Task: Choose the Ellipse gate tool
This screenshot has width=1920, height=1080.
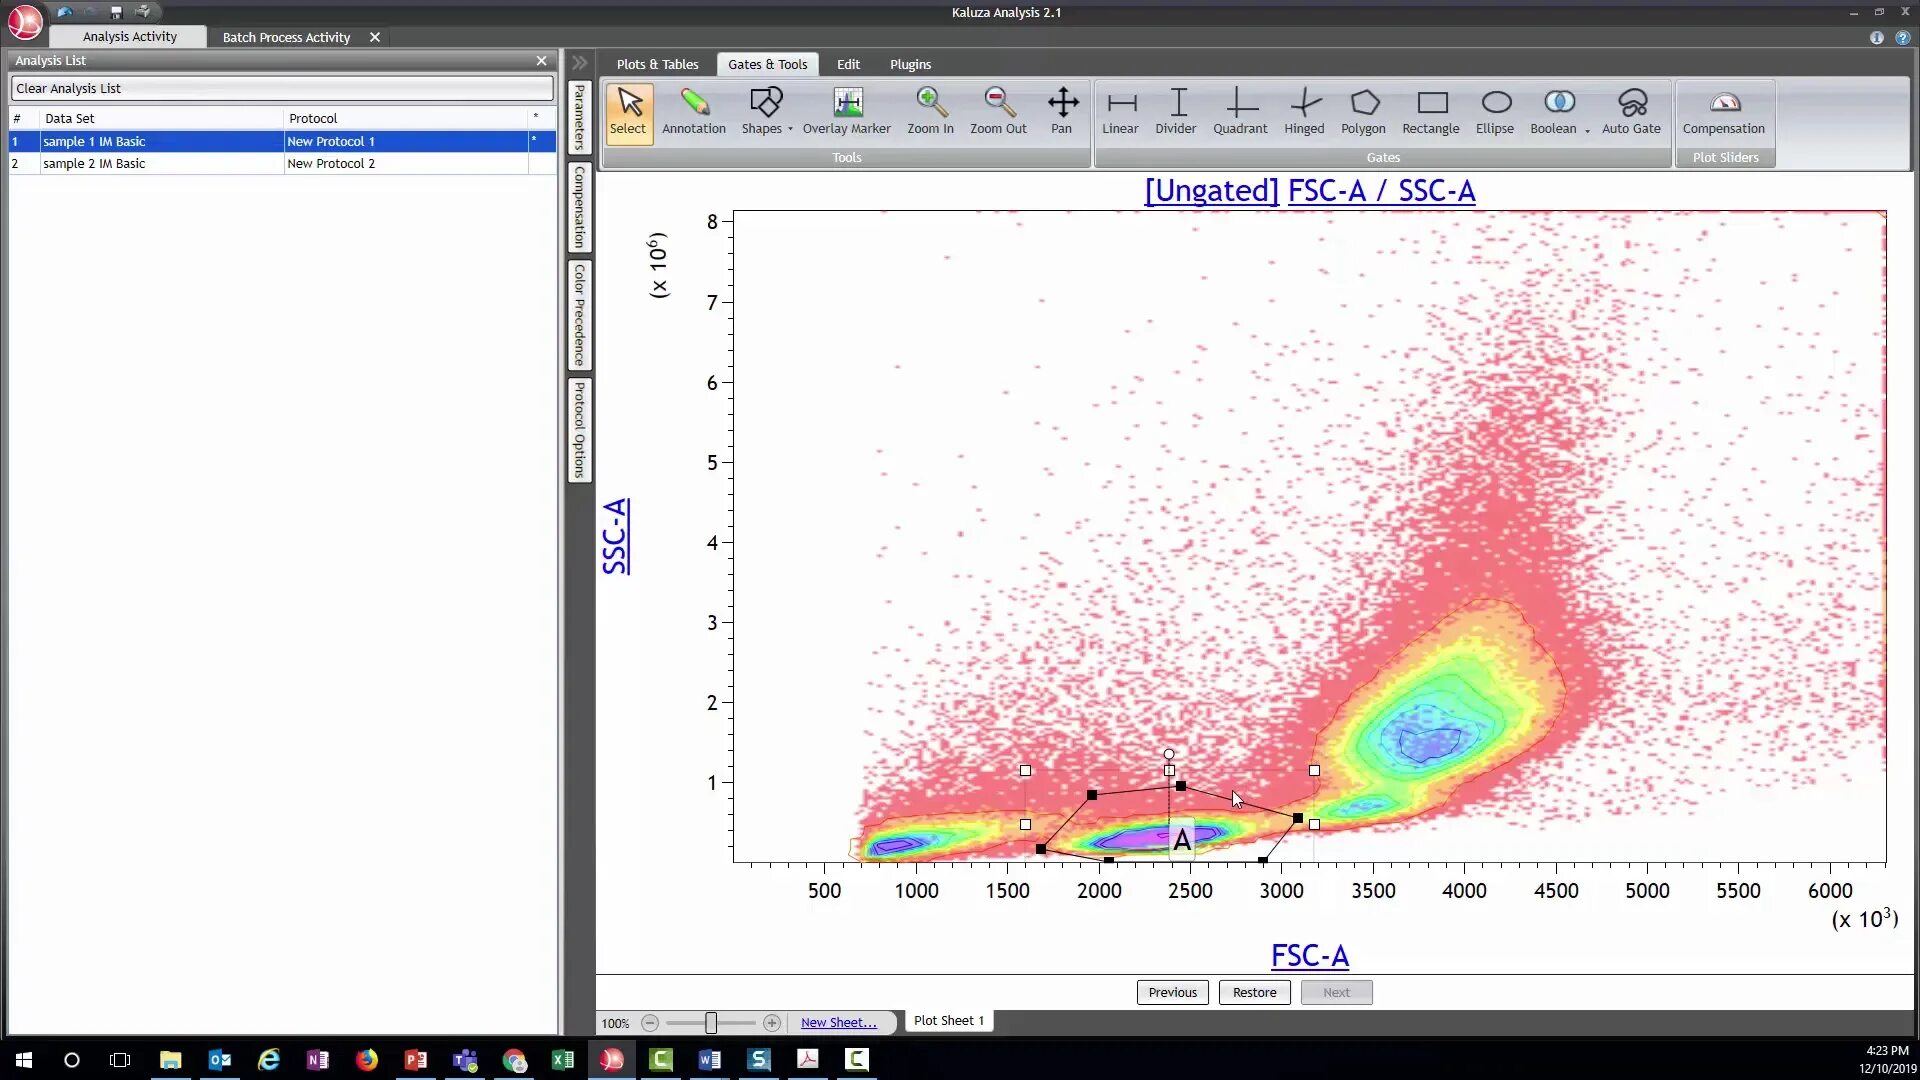Action: [1494, 111]
